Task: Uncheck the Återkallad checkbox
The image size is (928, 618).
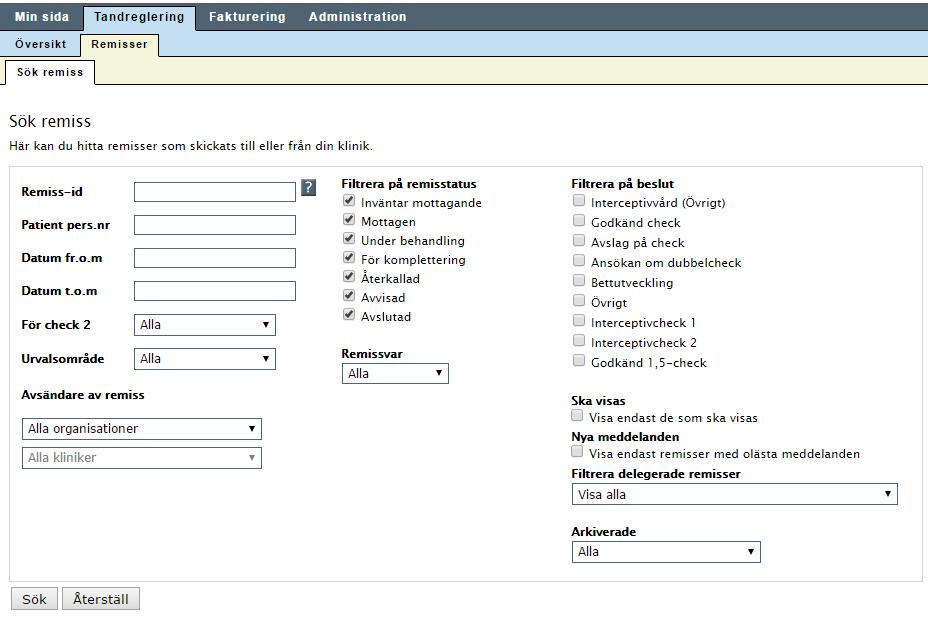Action: (x=349, y=276)
